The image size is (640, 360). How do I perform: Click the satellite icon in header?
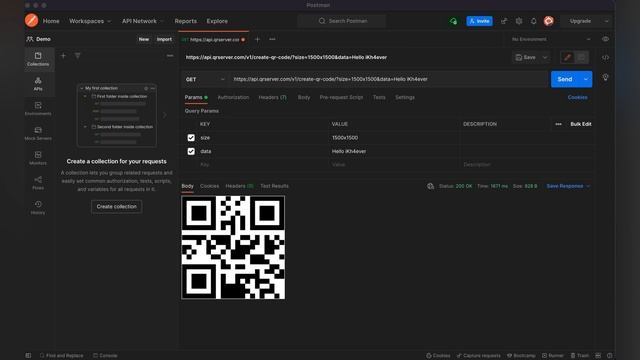(504, 21)
